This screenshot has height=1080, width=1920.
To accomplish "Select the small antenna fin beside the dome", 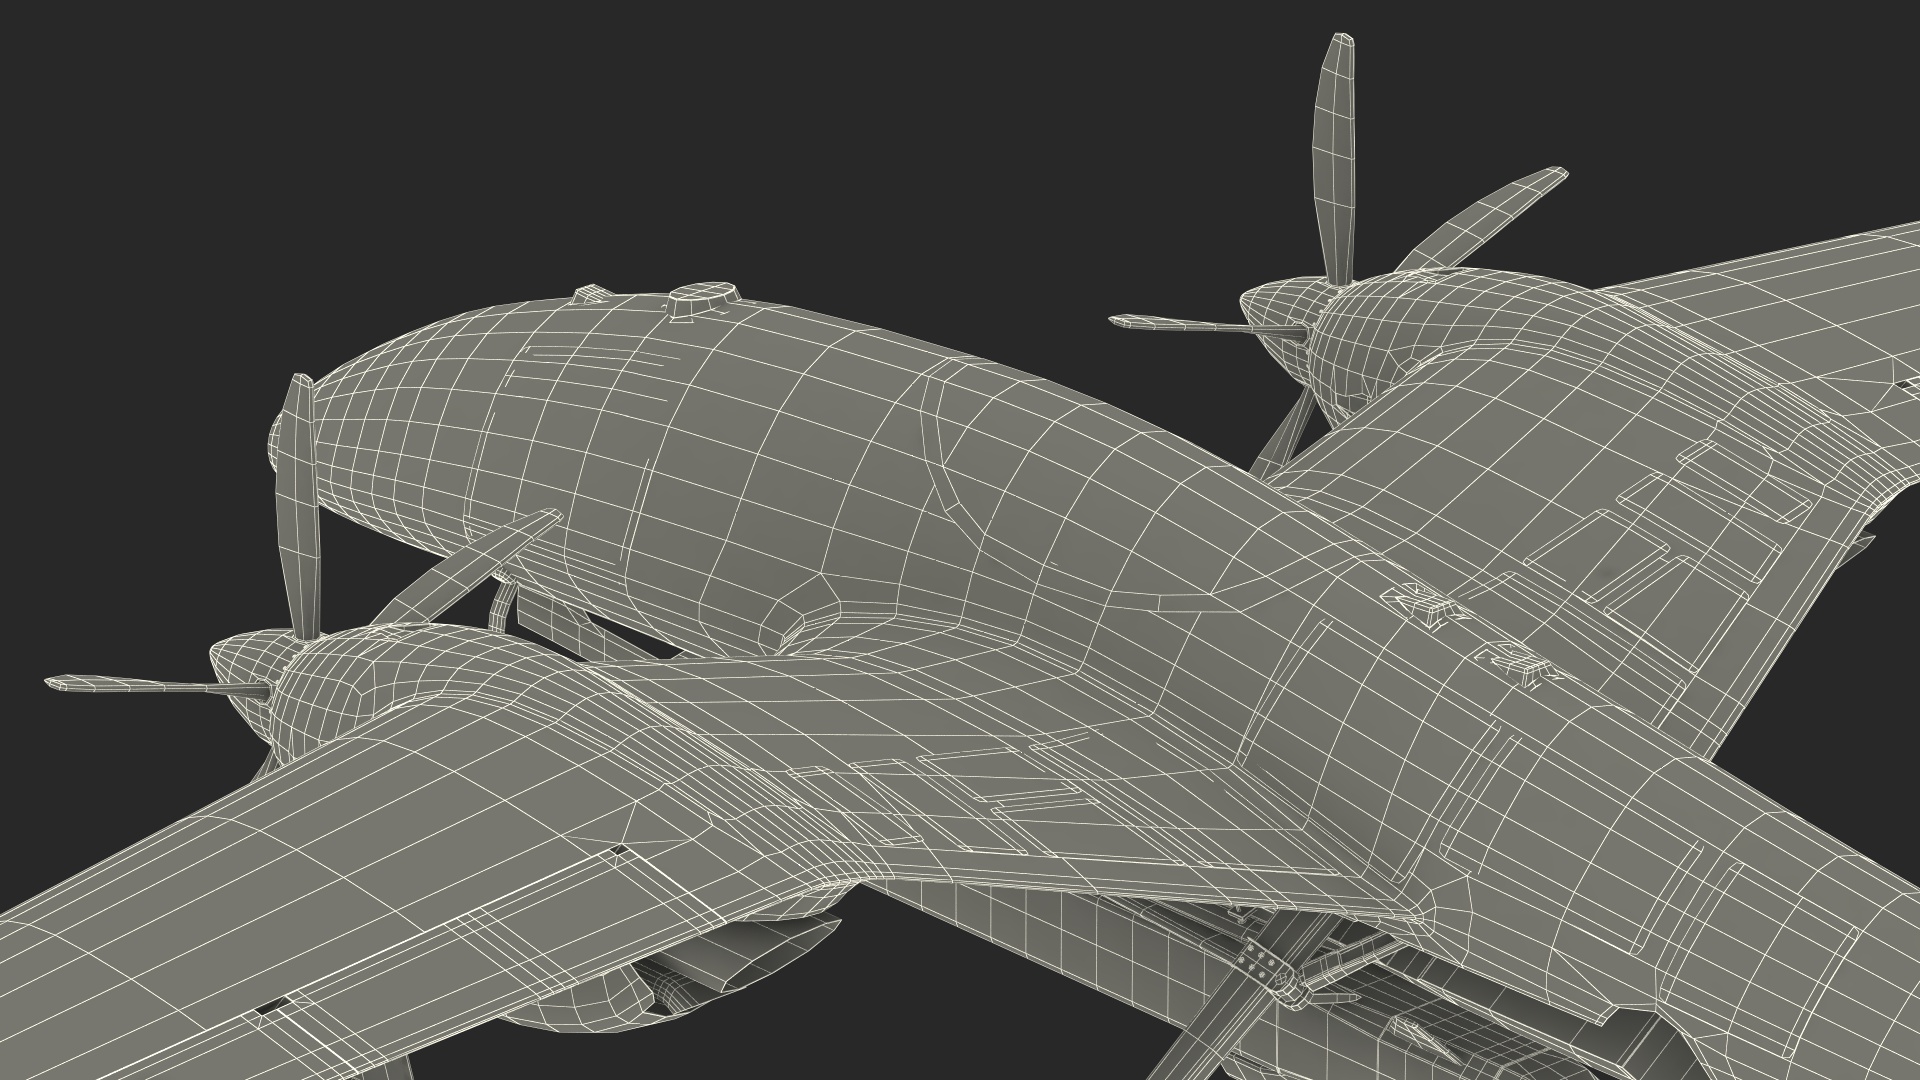I will (590, 294).
